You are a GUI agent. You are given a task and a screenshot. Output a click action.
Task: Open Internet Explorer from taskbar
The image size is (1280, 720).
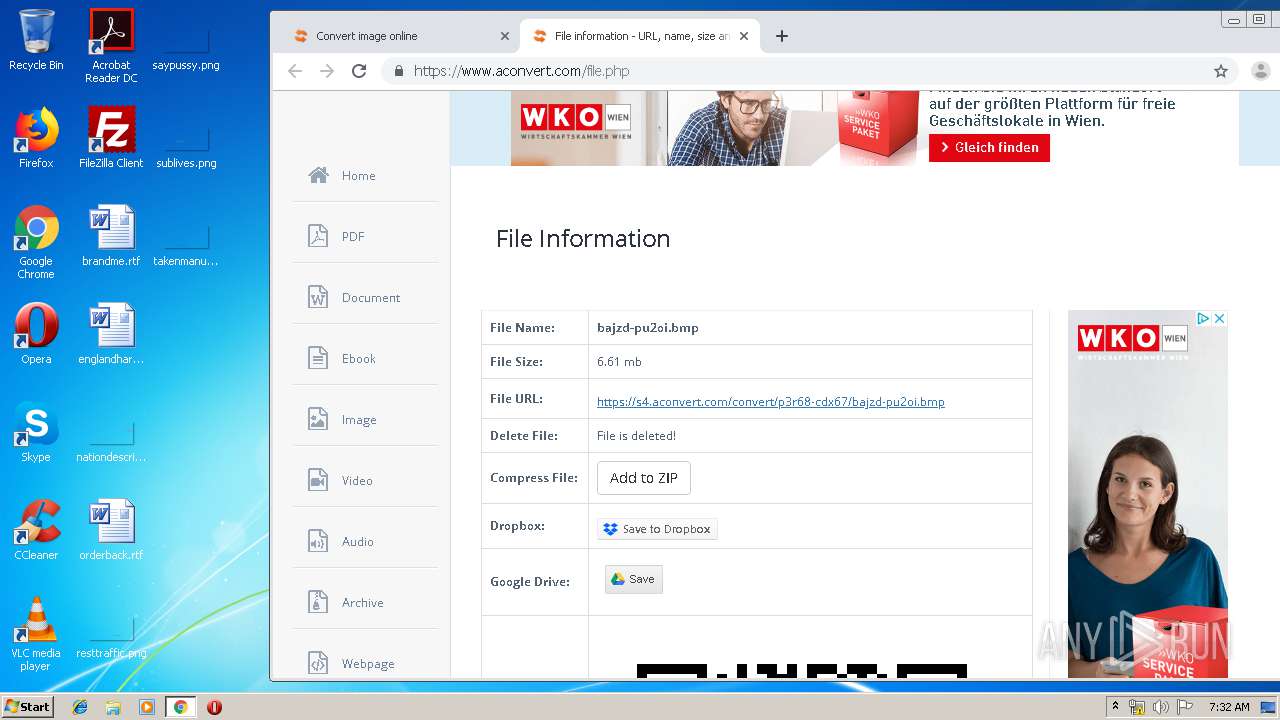coord(80,707)
